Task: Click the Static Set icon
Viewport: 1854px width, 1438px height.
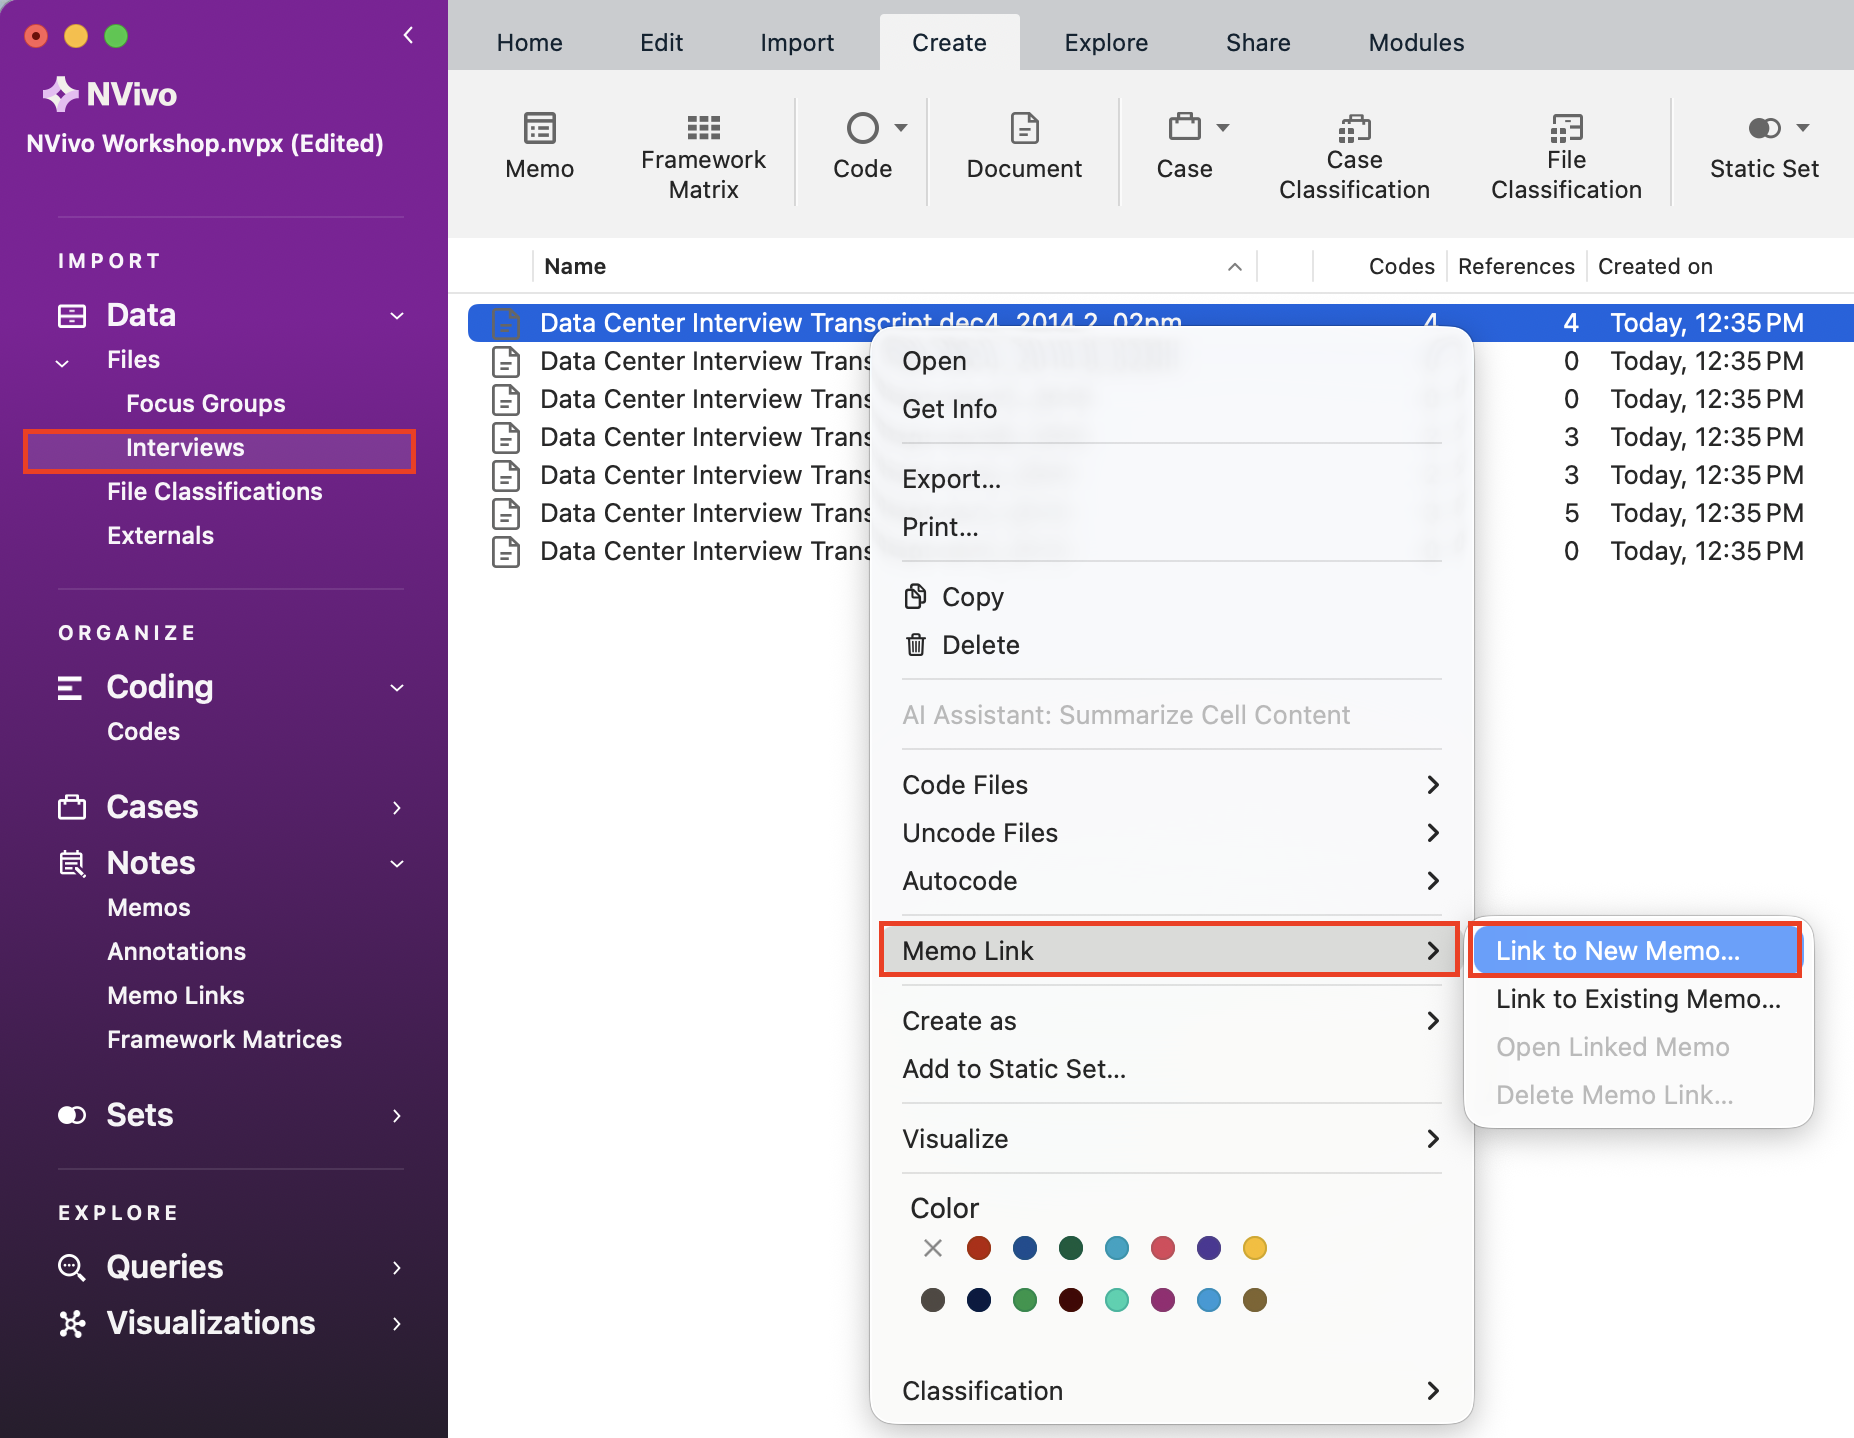Action: coord(1764,128)
